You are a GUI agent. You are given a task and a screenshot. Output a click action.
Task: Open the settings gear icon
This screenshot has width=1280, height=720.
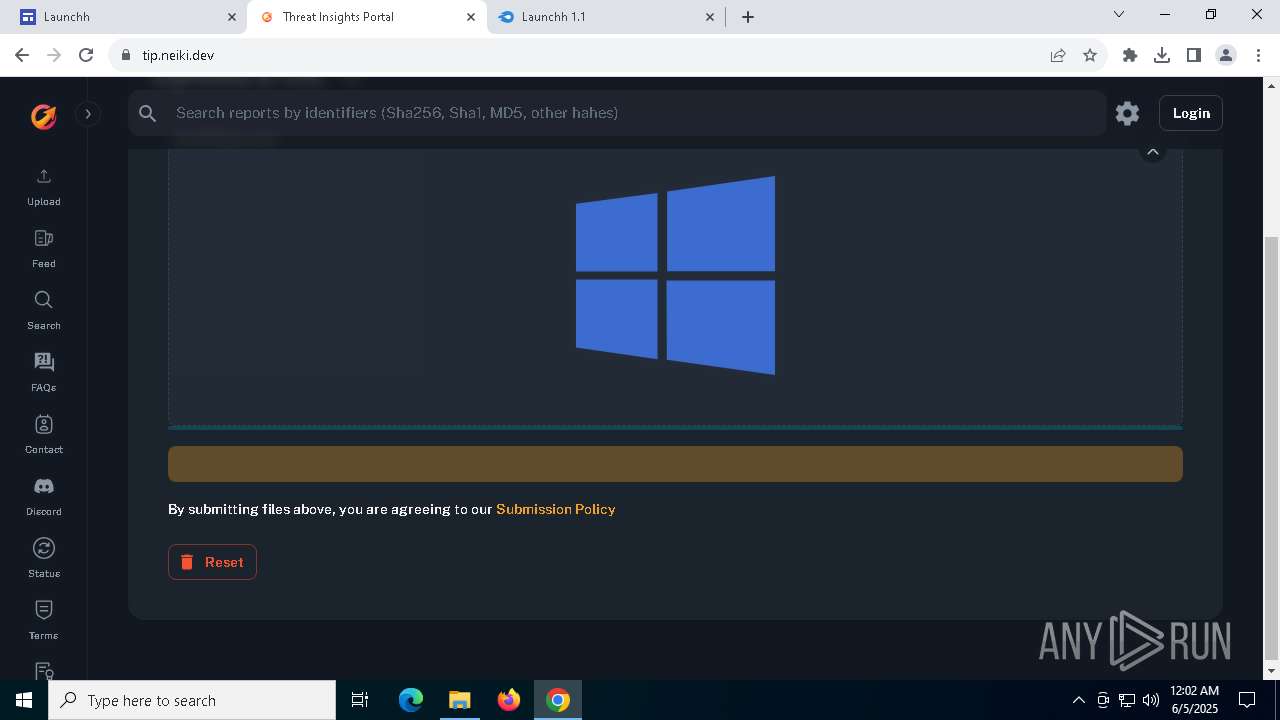coord(1127,113)
